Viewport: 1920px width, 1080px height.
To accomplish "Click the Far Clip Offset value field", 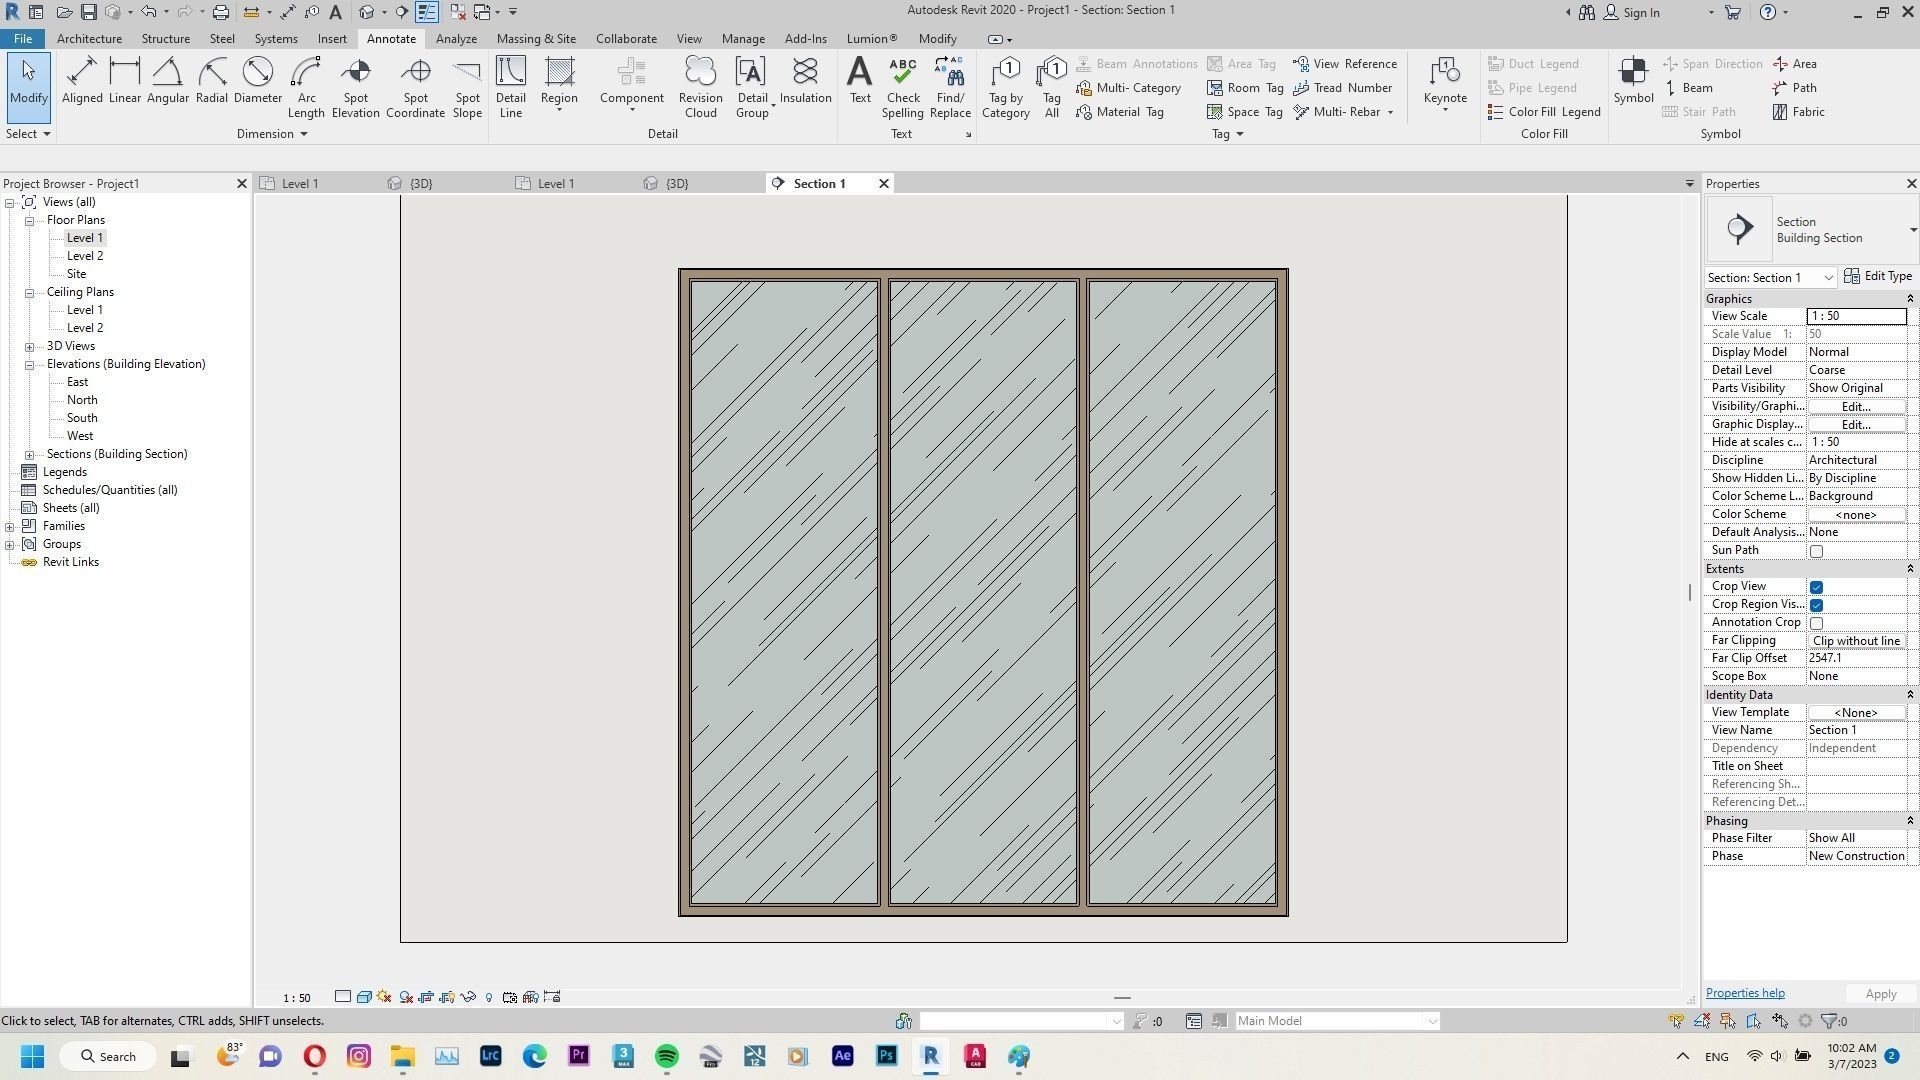I will coord(1855,658).
